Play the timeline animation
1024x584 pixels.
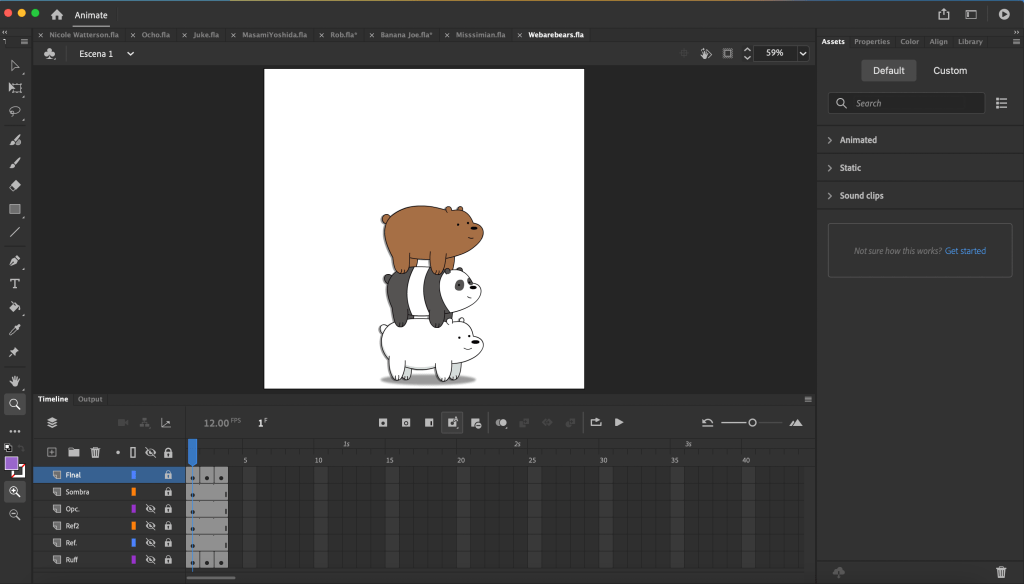(619, 423)
